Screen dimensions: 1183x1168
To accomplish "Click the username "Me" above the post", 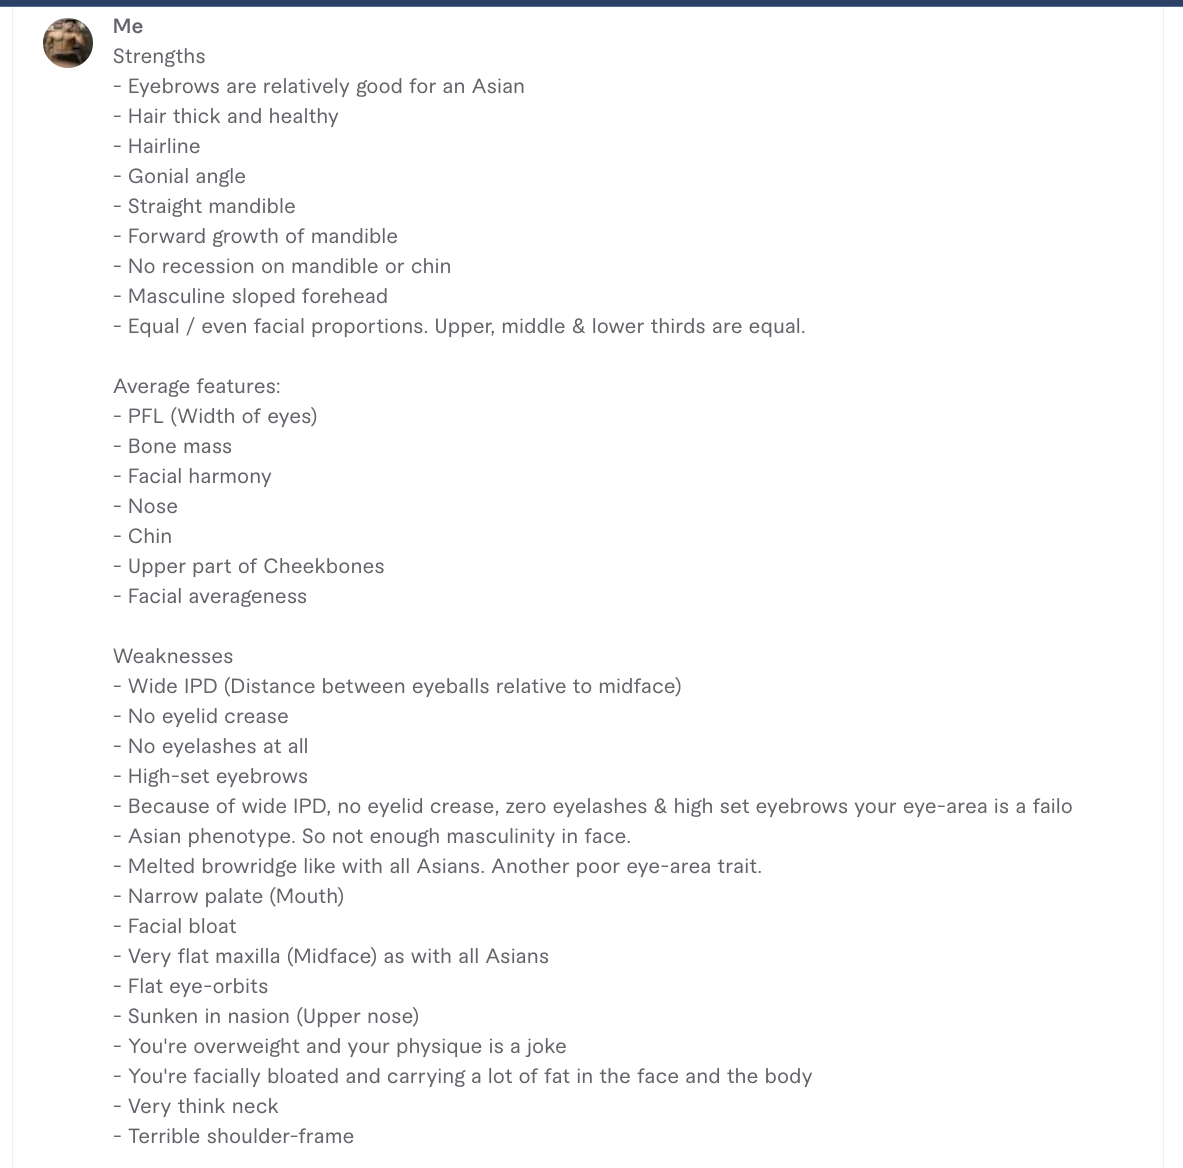I will [x=128, y=26].
